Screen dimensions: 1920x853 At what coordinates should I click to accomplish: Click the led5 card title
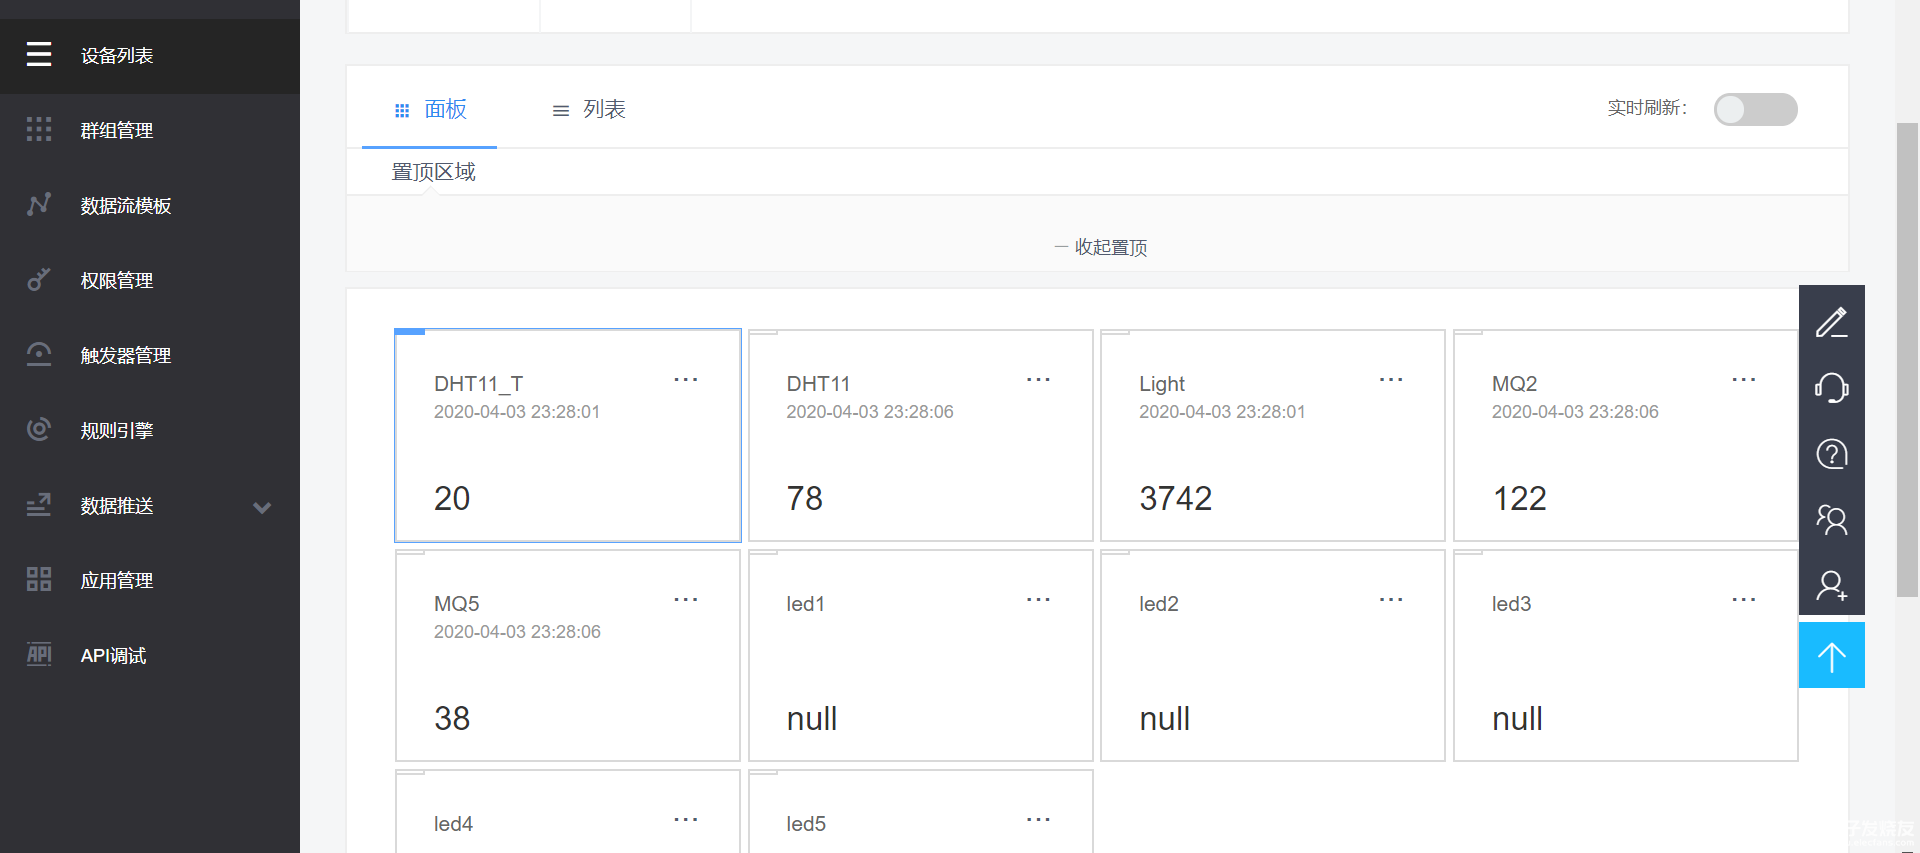coord(806,824)
